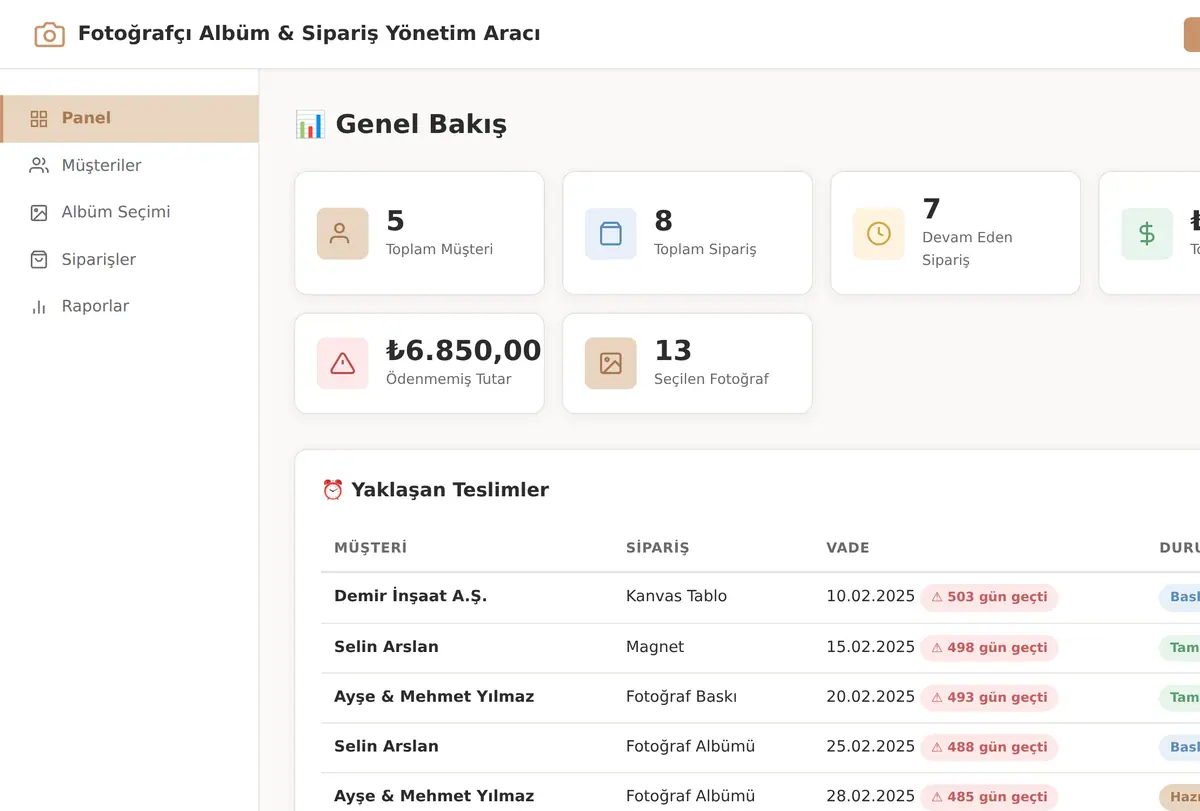Click the Panel grid icon in sidebar
Viewport: 1200px width, 811px height.
pos(39,119)
